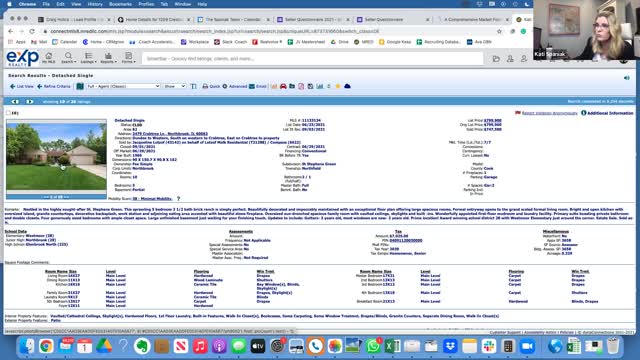Click the browser address bar
This screenshot has height=360, width=640.
269,31
